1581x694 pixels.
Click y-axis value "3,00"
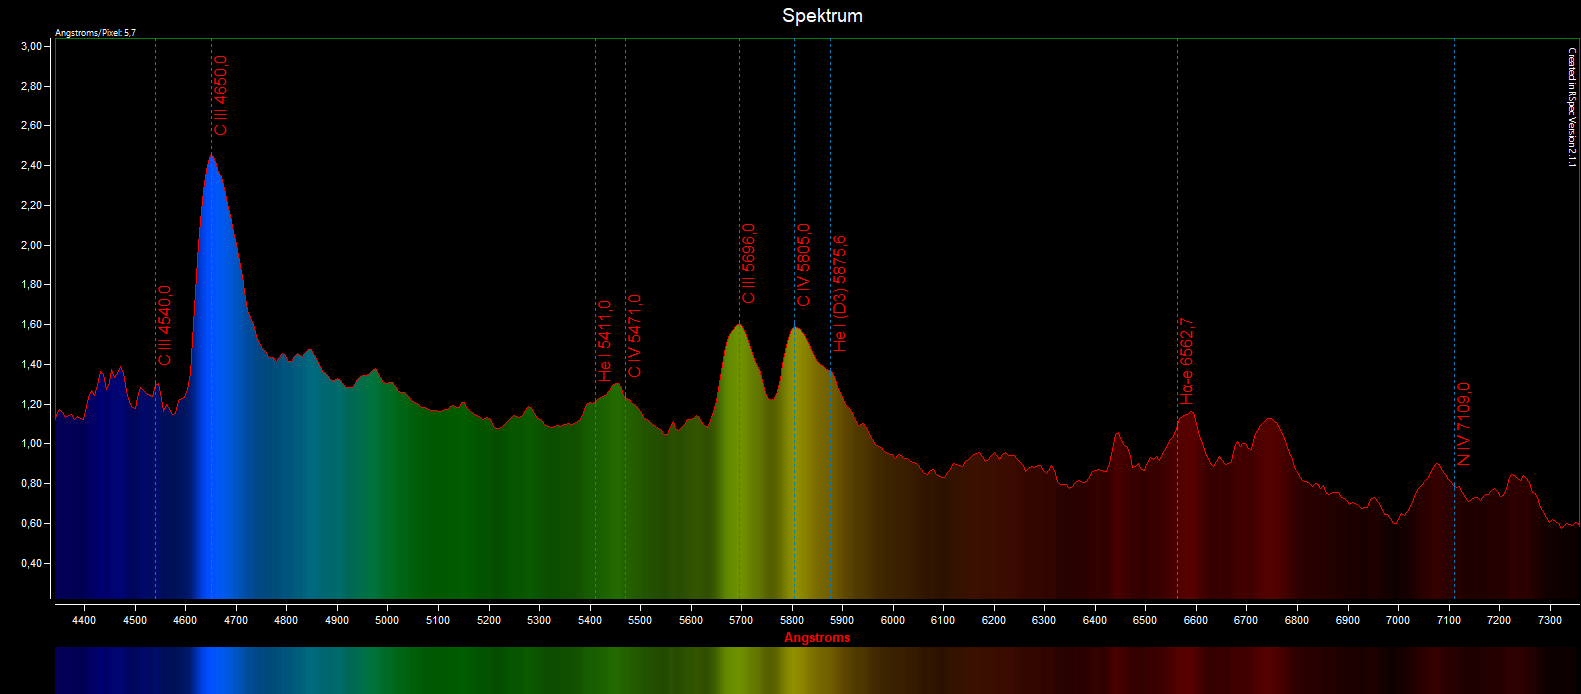31,46
